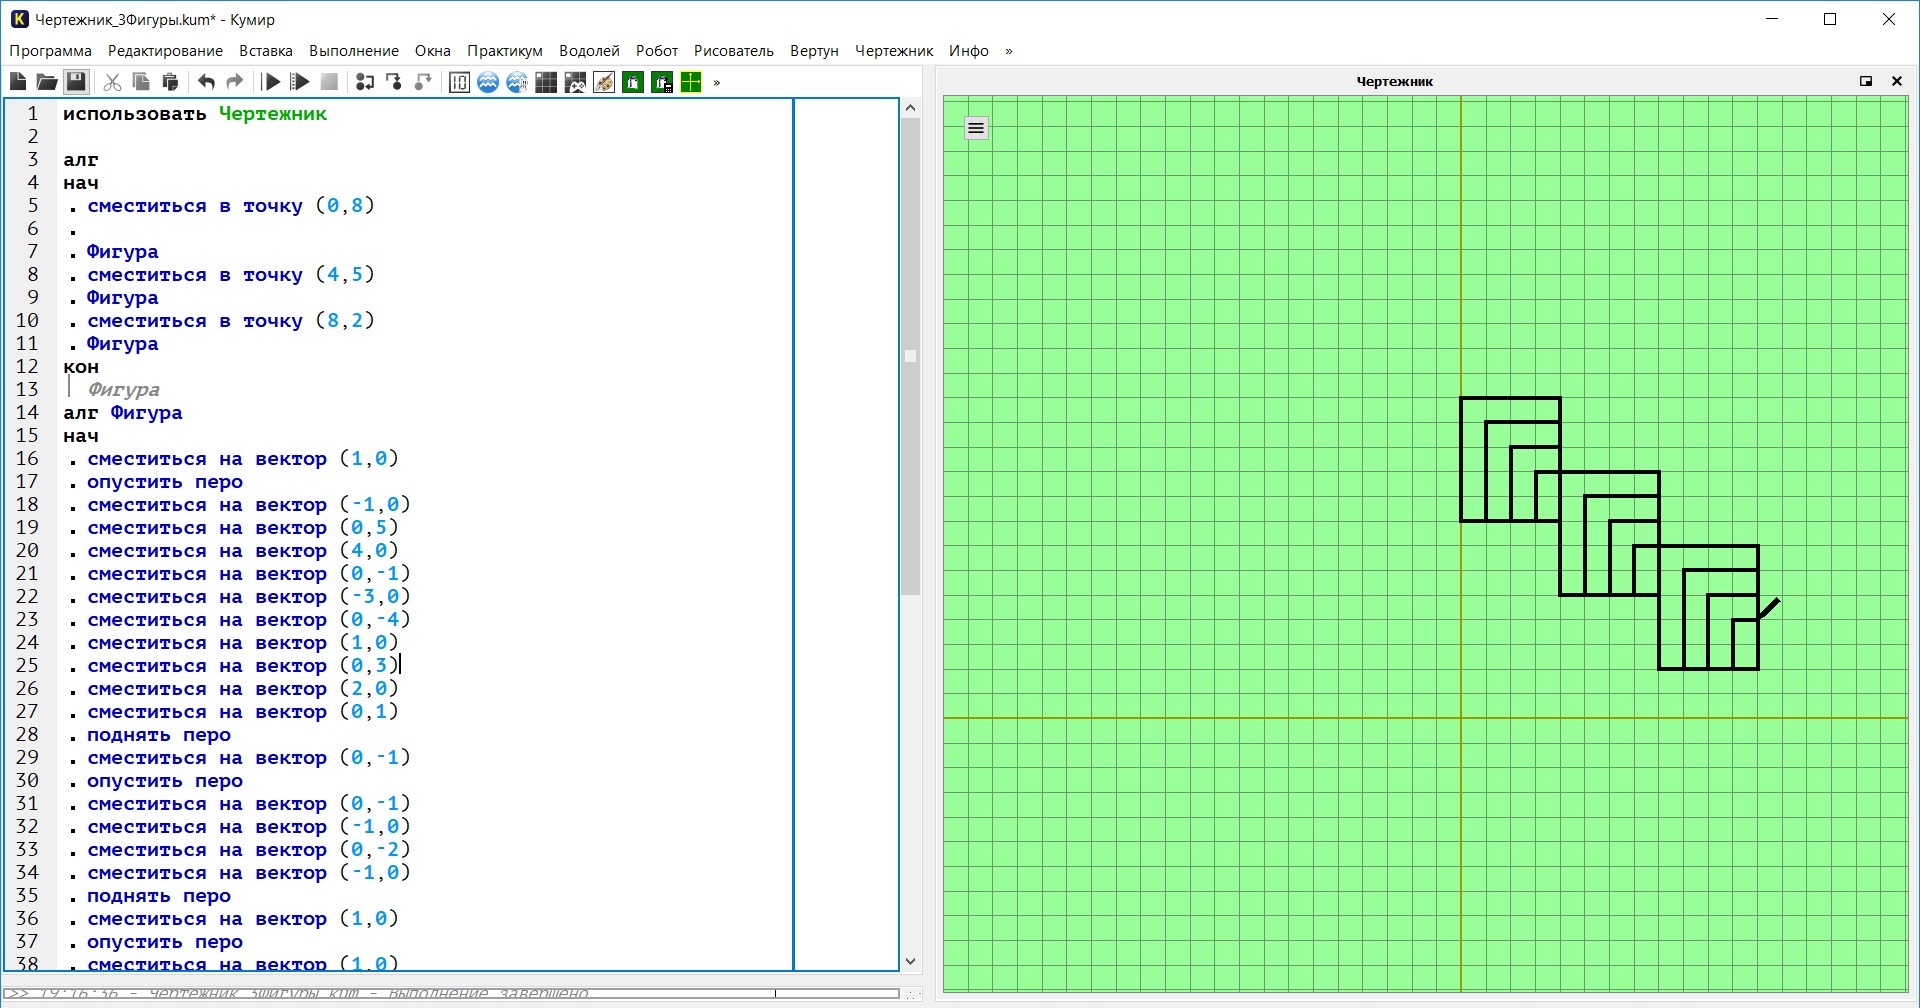Open the Выполнение menu

tap(354, 51)
